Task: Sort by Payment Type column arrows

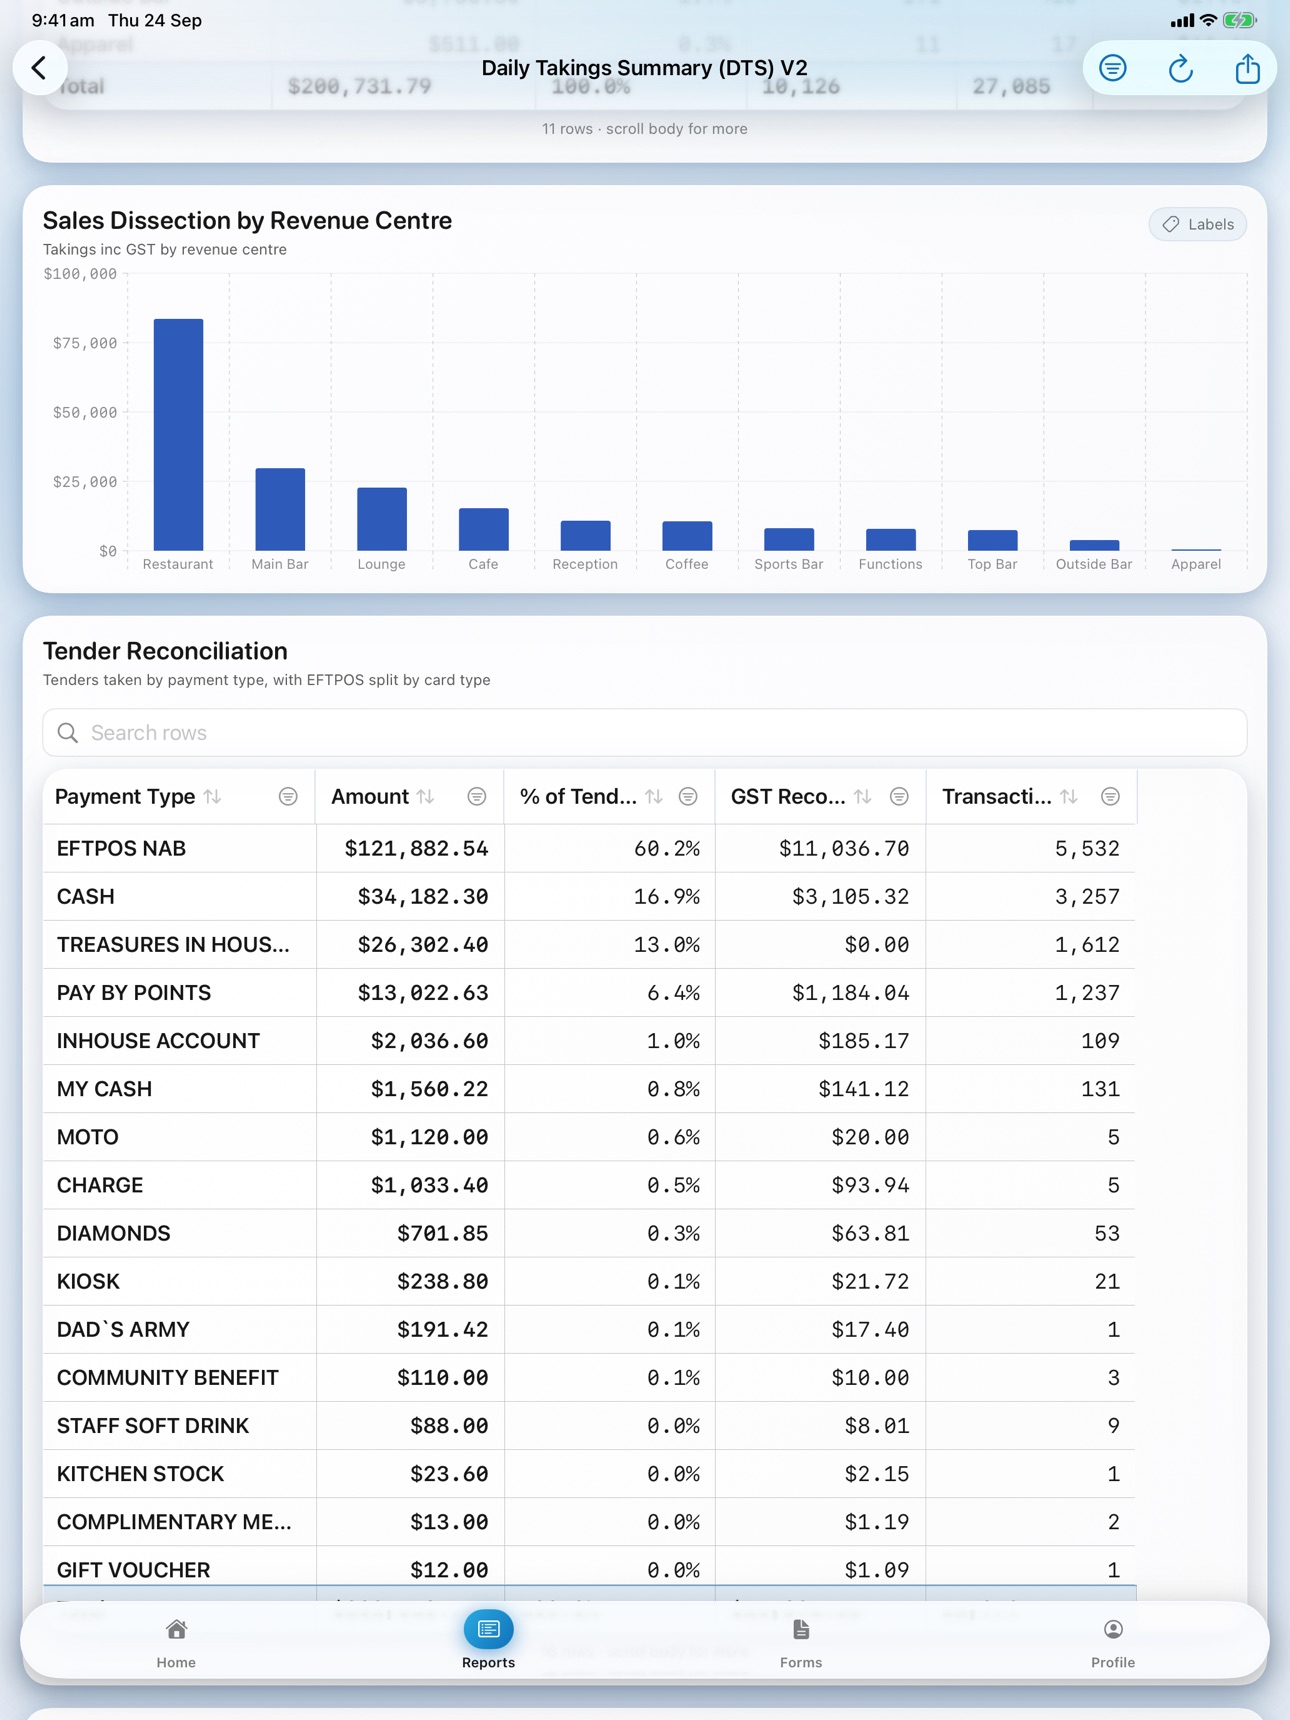Action: click(x=213, y=797)
